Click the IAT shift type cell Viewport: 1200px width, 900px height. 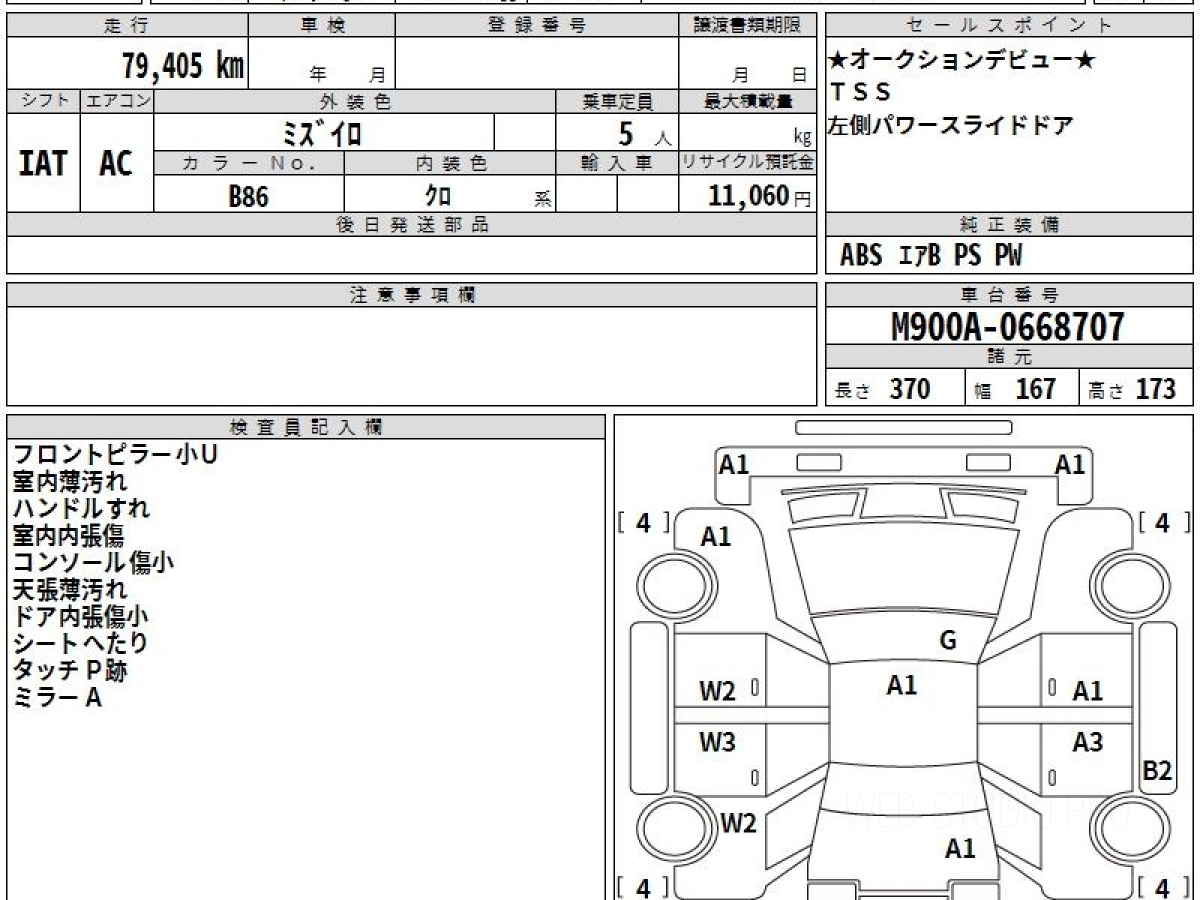pos(43,164)
